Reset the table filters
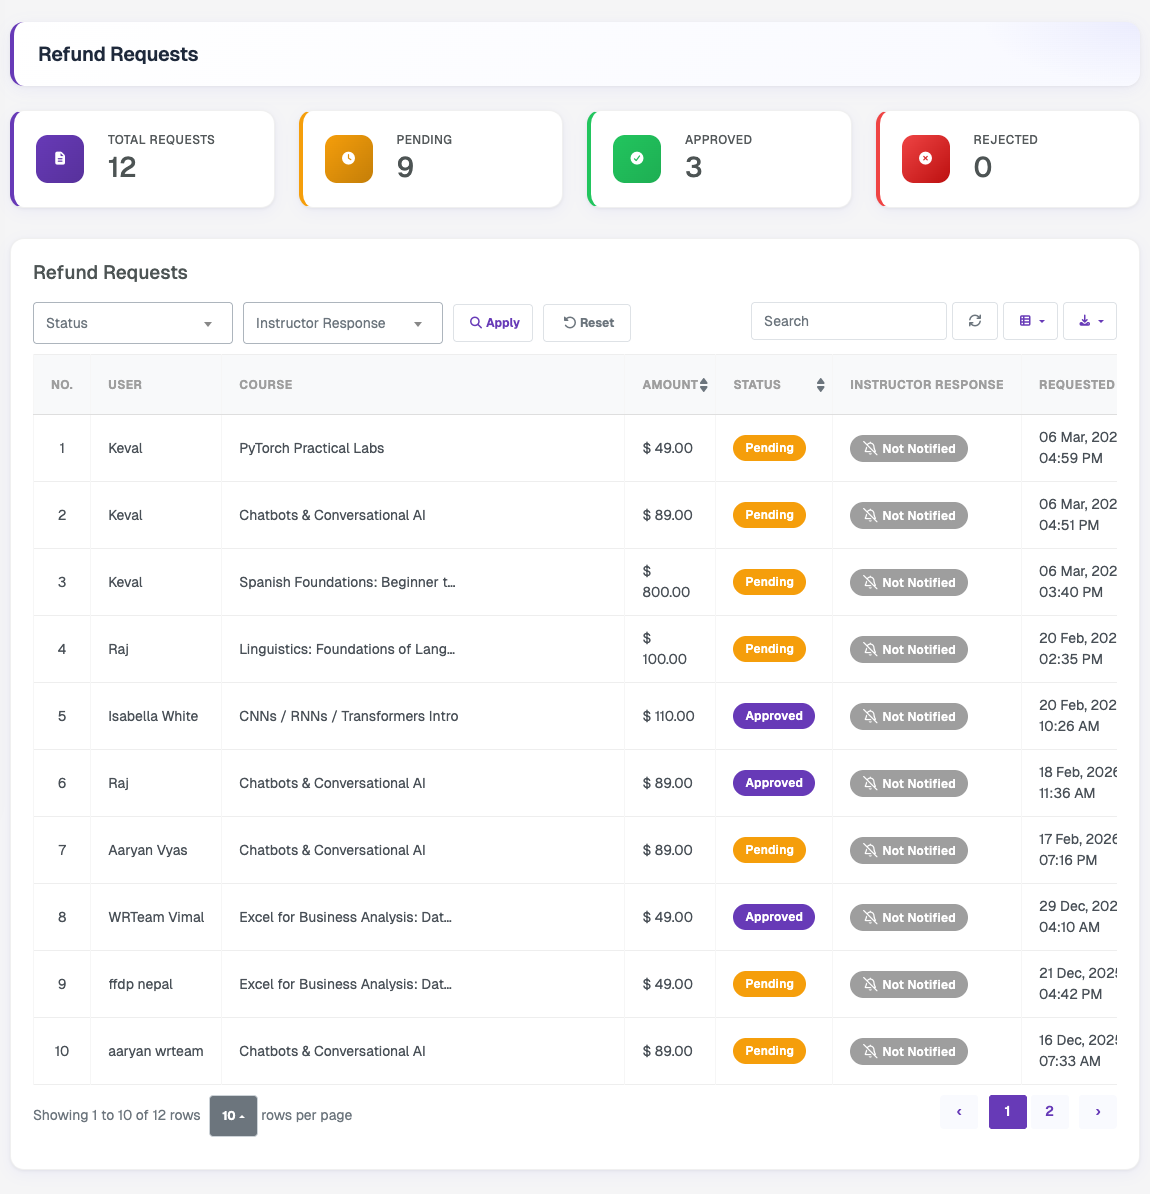The height and width of the screenshot is (1194, 1150). pos(586,323)
